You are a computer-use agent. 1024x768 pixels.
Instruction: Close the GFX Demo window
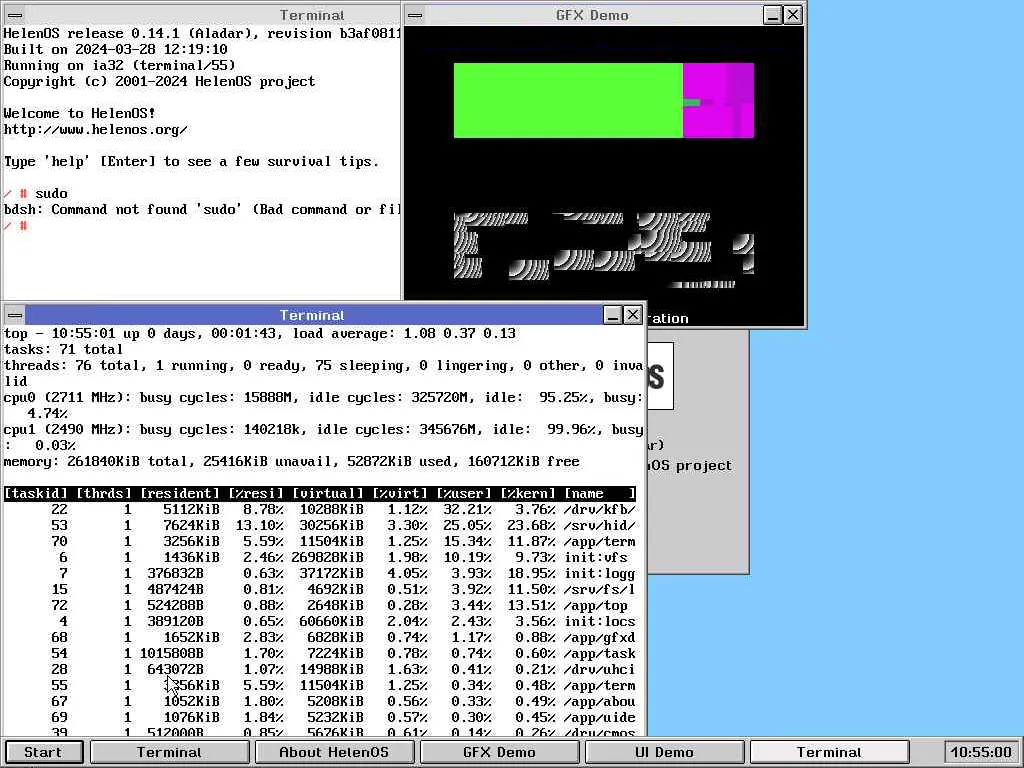[793, 15]
